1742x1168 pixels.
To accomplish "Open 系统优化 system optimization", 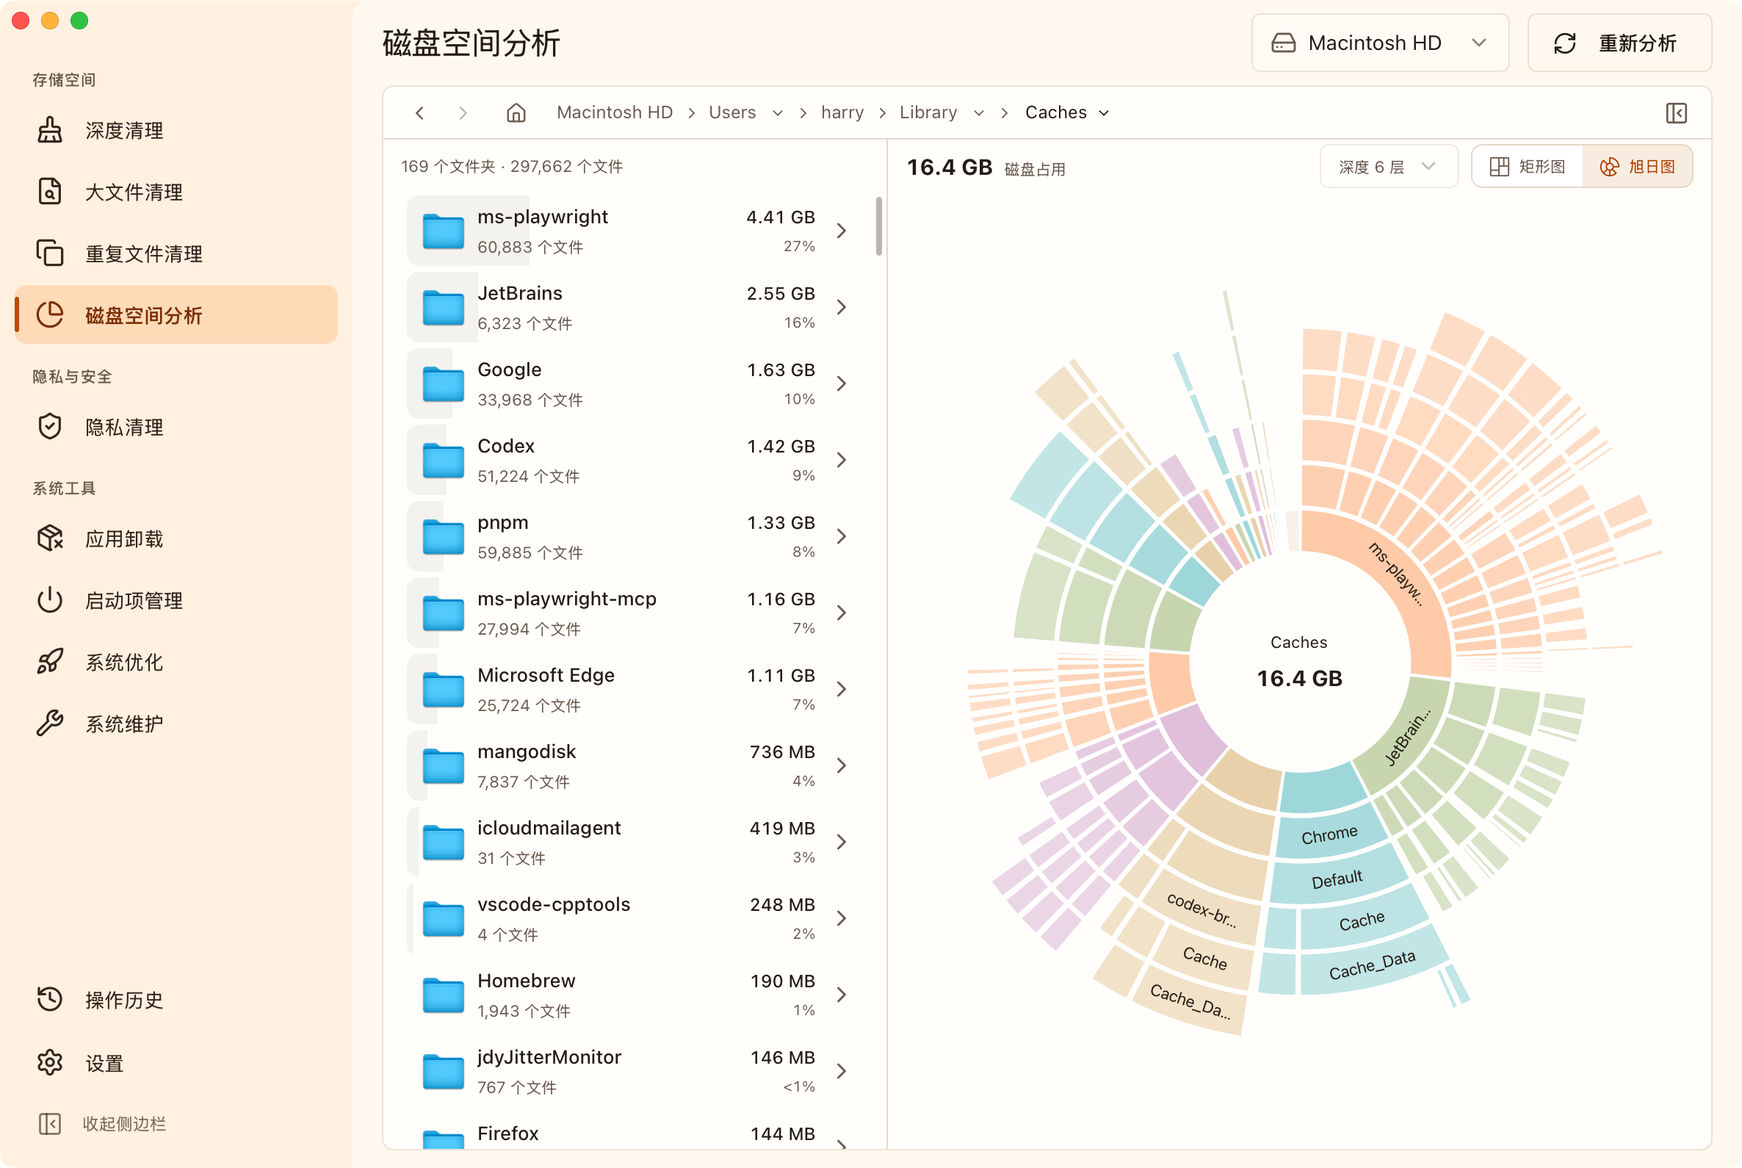I will 176,662.
